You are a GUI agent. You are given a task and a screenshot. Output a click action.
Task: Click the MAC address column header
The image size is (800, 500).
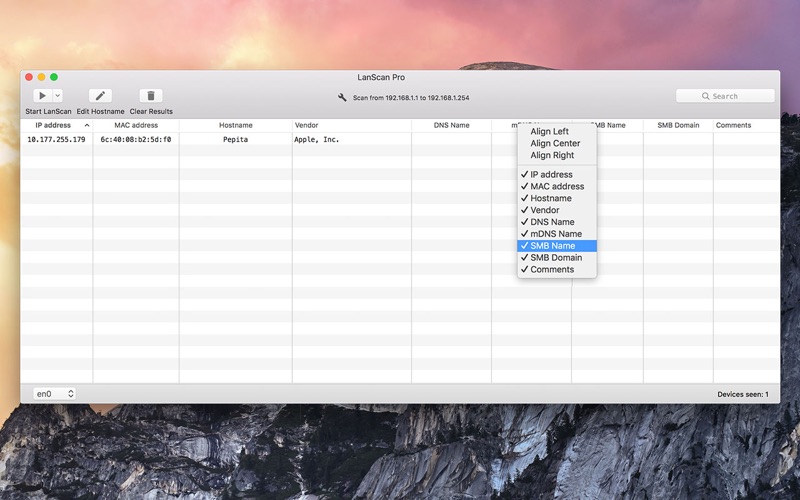tap(135, 126)
